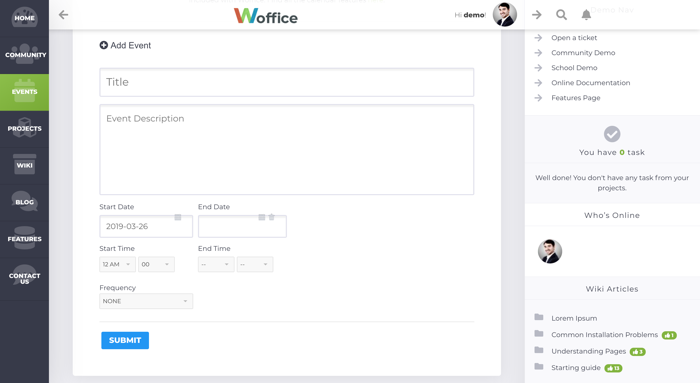This screenshot has height=383, width=700.
Task: Click the Submit button
Action: tap(125, 340)
